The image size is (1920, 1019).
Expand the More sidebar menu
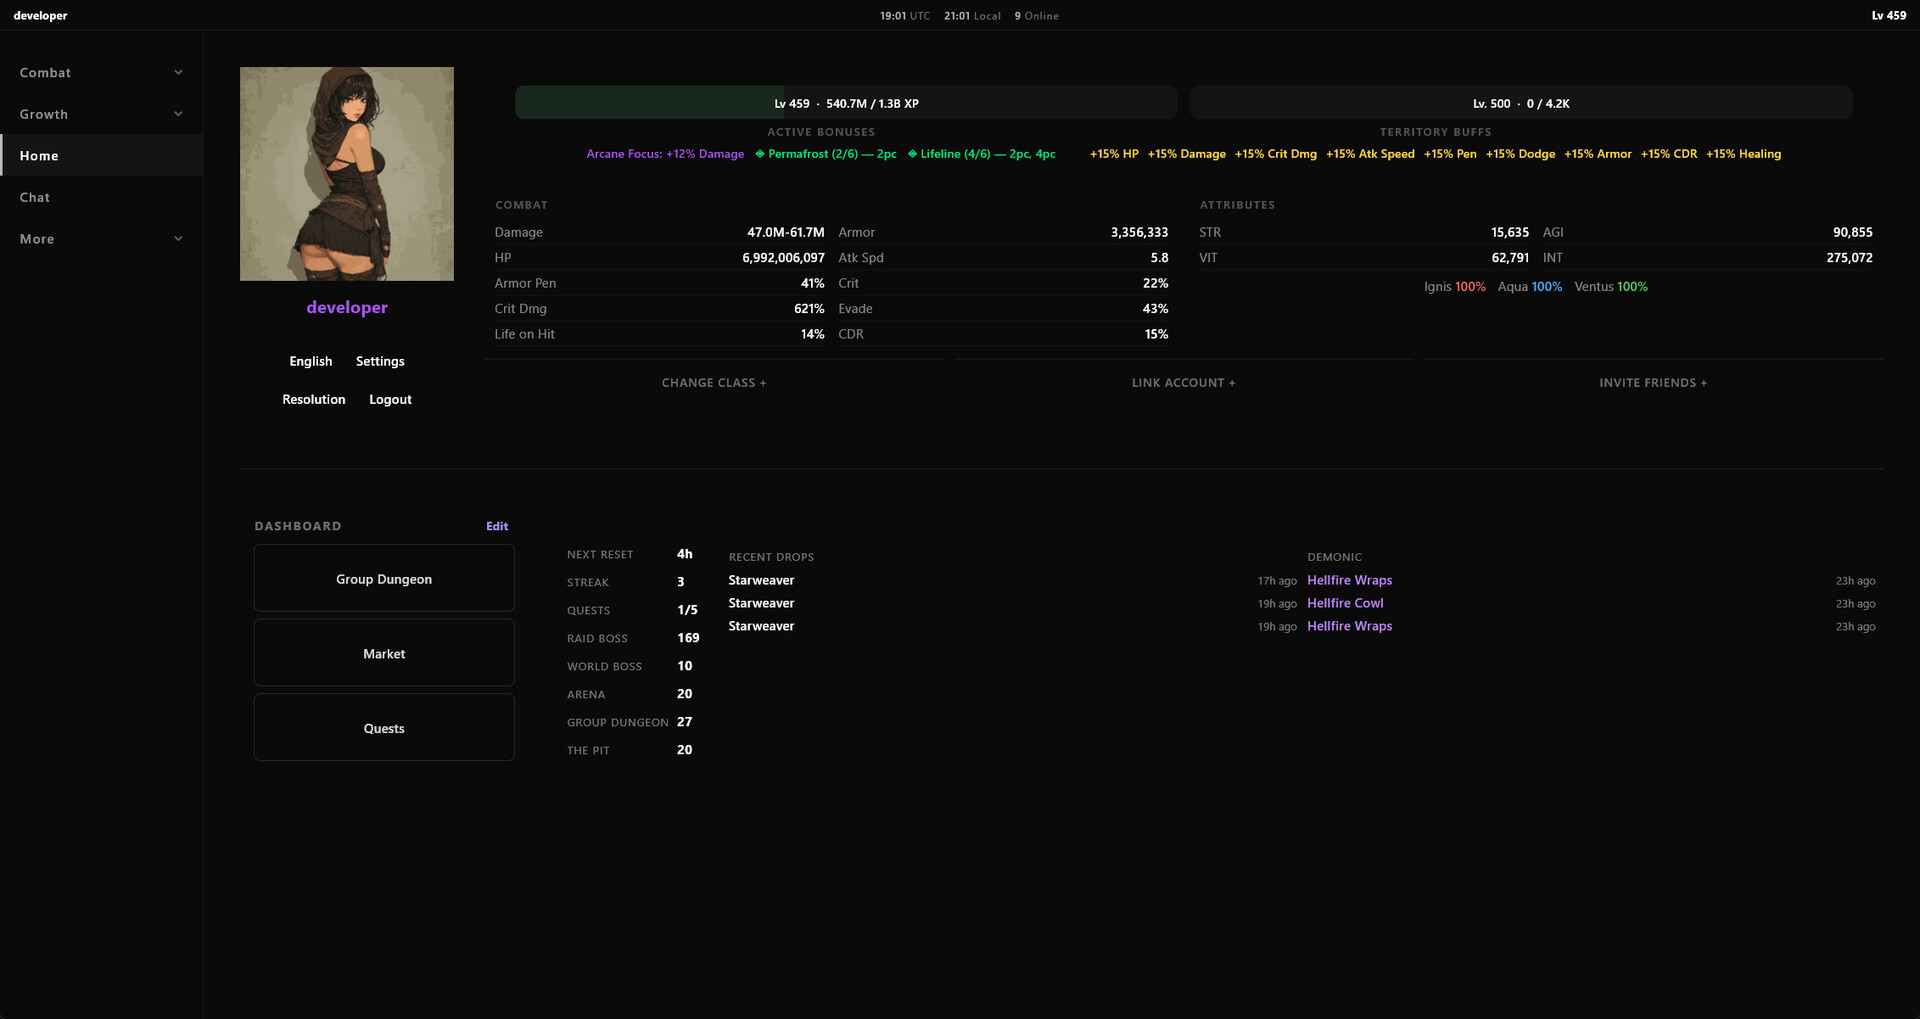100,239
